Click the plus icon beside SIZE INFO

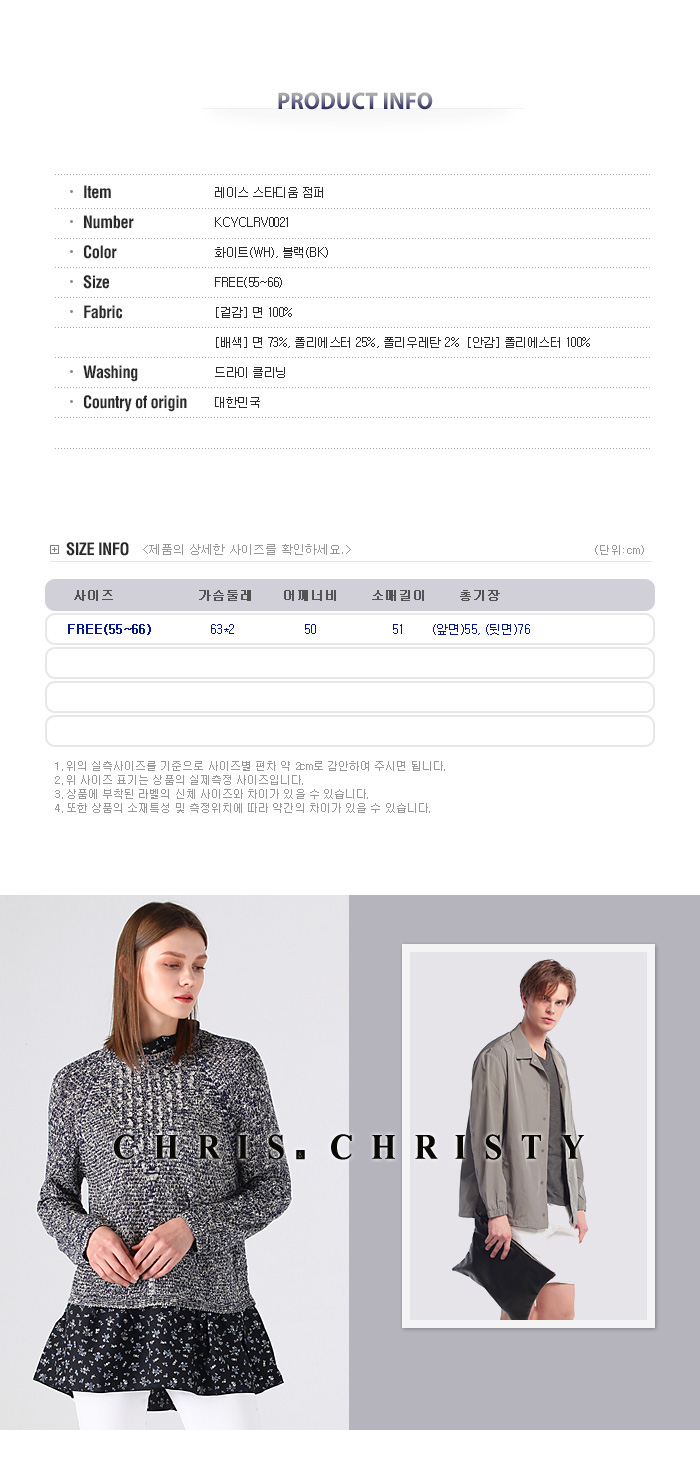(54, 549)
